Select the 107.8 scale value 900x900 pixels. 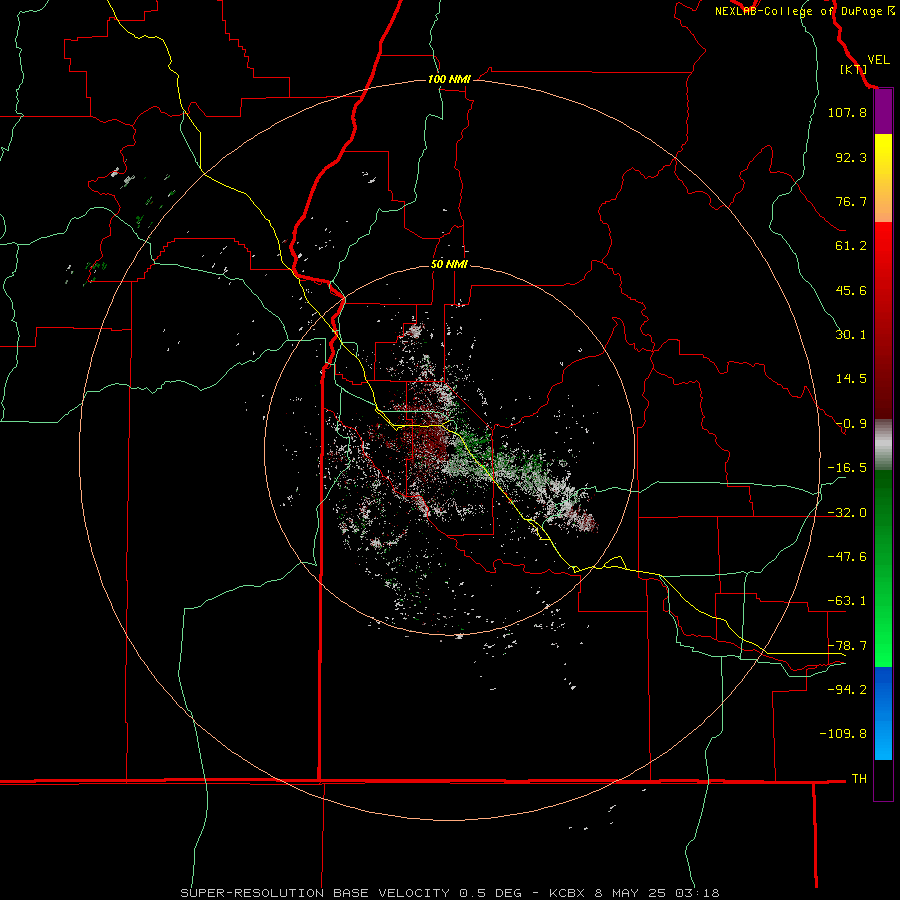coord(847,112)
